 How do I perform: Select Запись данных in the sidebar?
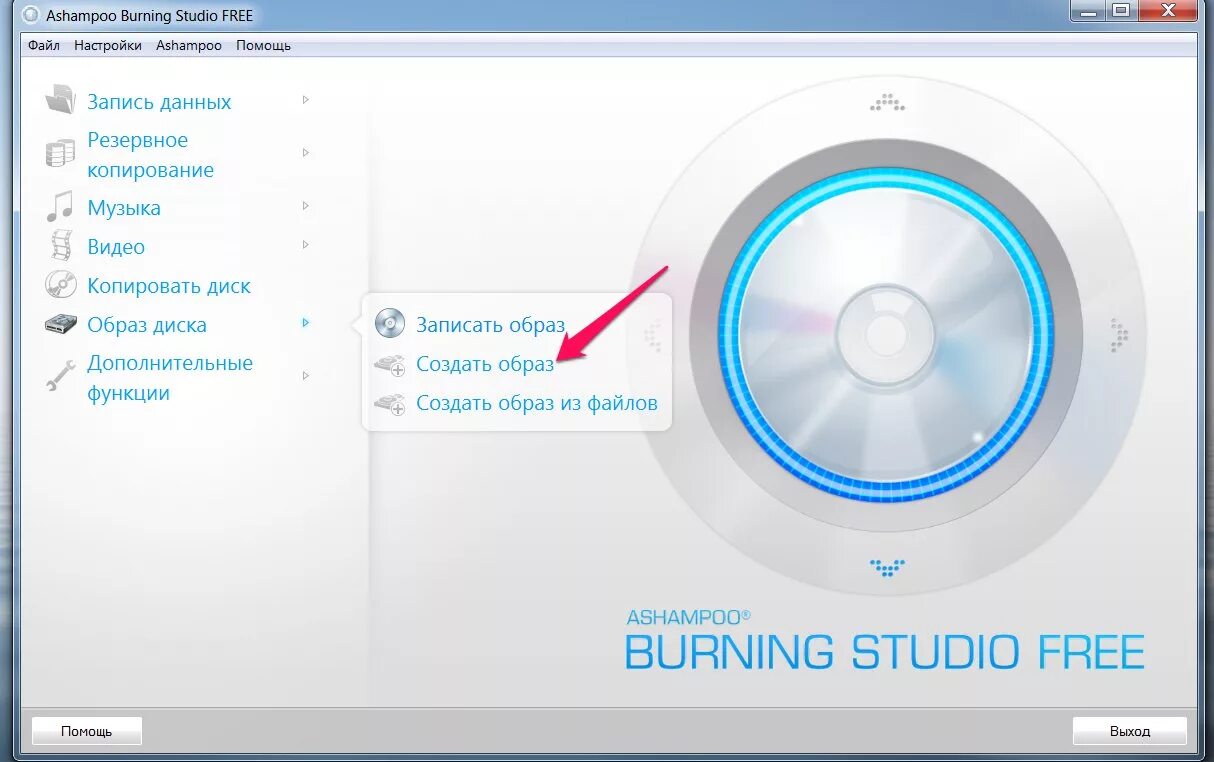point(159,101)
